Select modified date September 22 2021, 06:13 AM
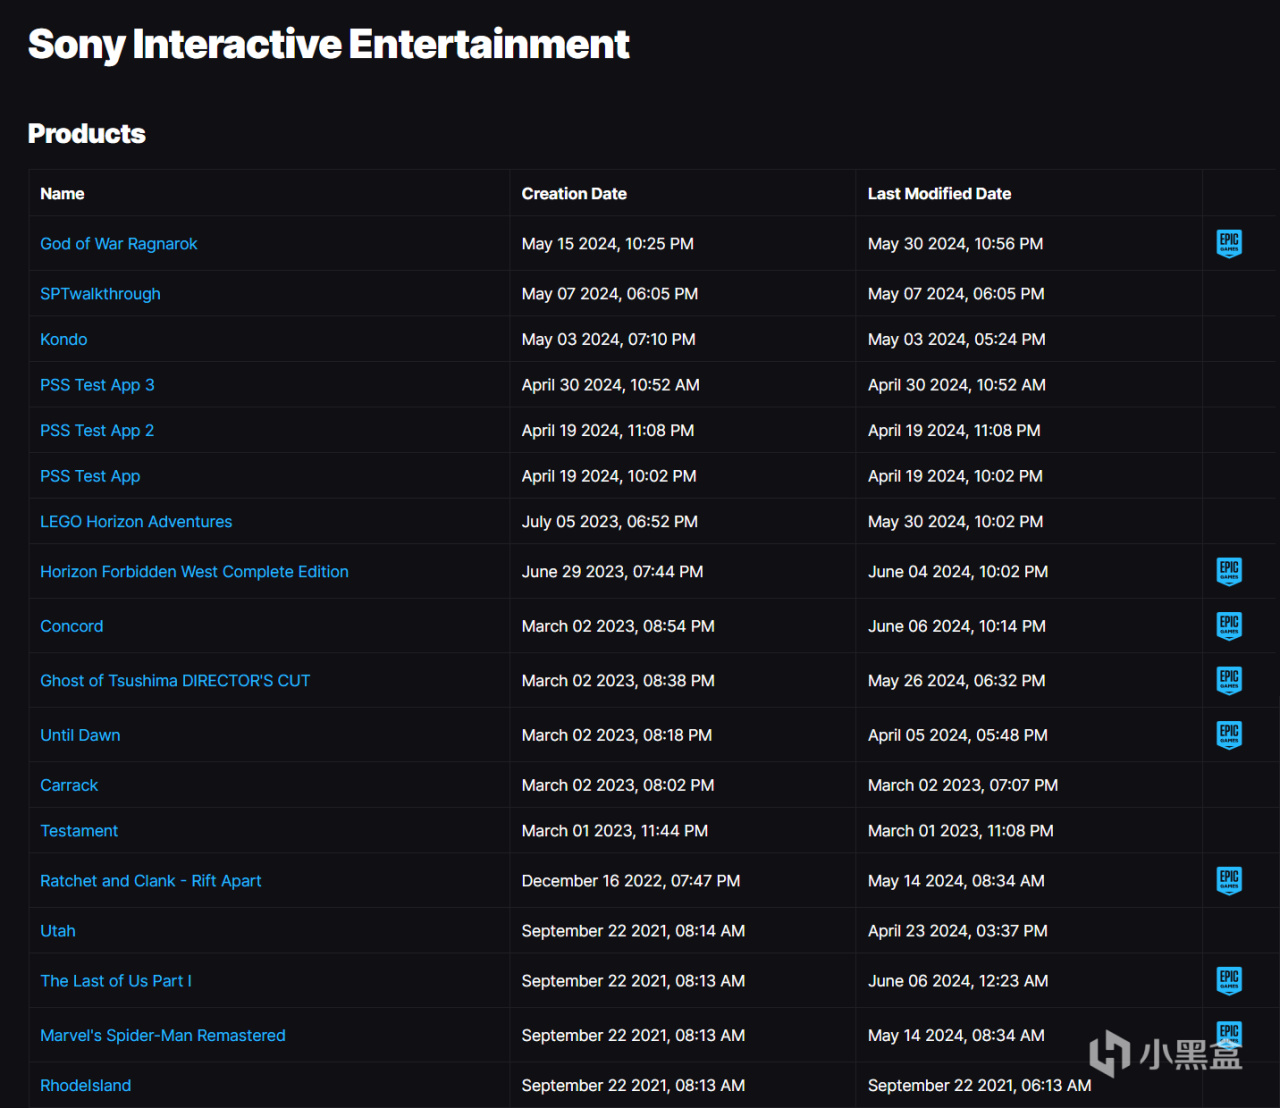1280x1108 pixels. coord(979,1086)
